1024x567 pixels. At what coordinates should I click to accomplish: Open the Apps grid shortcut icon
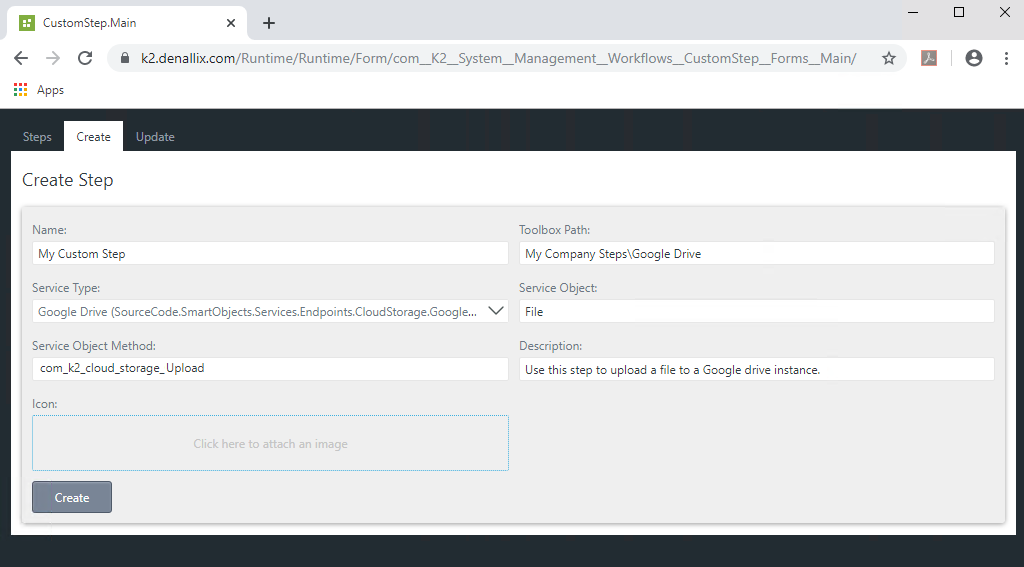tap(21, 89)
